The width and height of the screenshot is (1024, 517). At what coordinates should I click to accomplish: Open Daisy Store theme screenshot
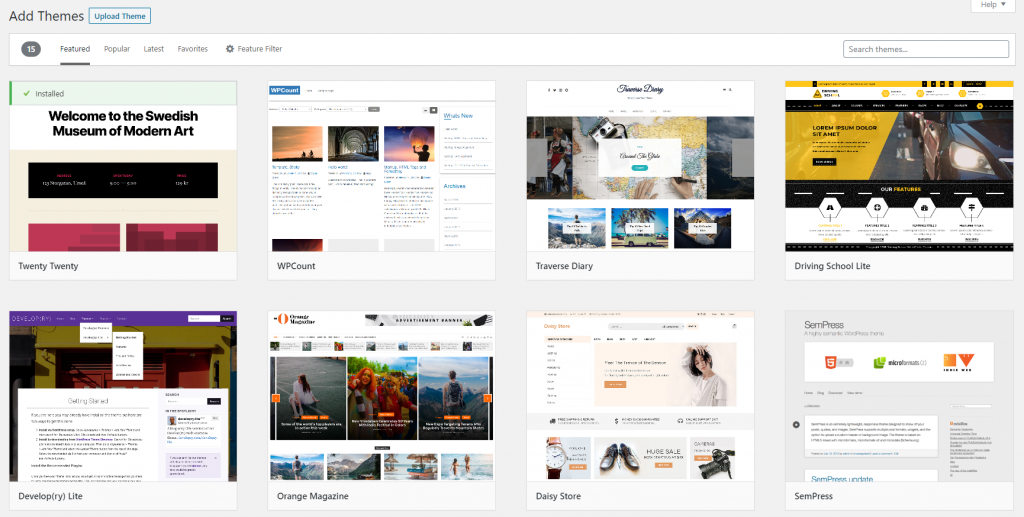click(x=640, y=396)
